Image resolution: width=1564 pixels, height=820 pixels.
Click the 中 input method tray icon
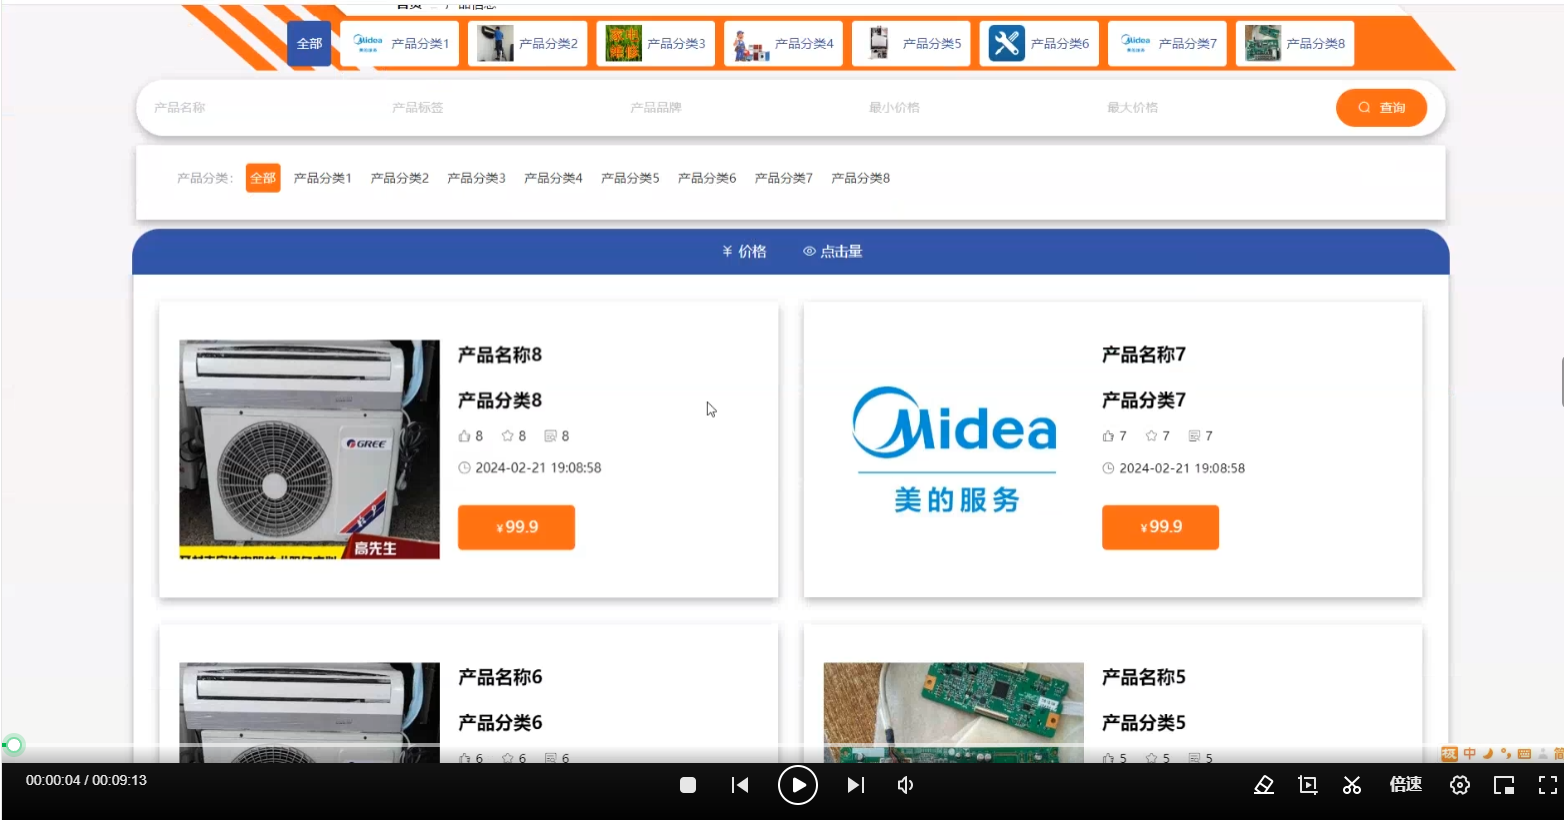click(x=1469, y=754)
